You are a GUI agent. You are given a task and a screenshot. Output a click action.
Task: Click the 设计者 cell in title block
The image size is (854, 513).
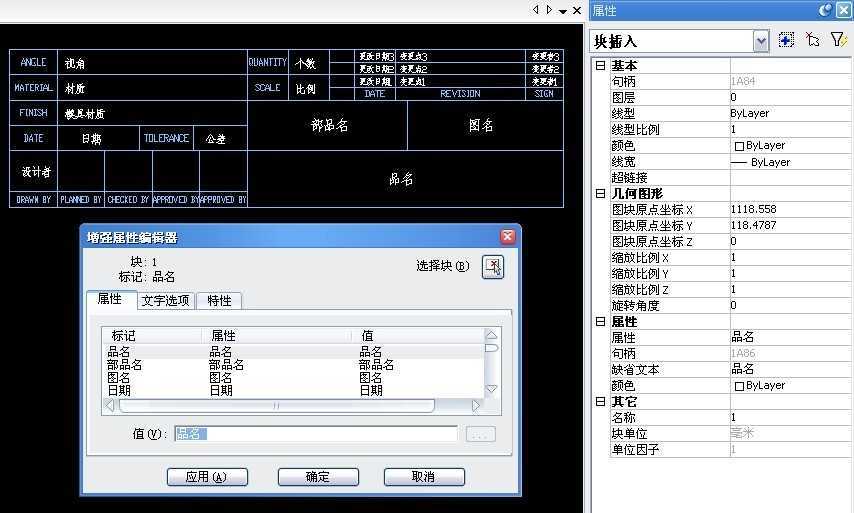pyautogui.click(x=34, y=172)
